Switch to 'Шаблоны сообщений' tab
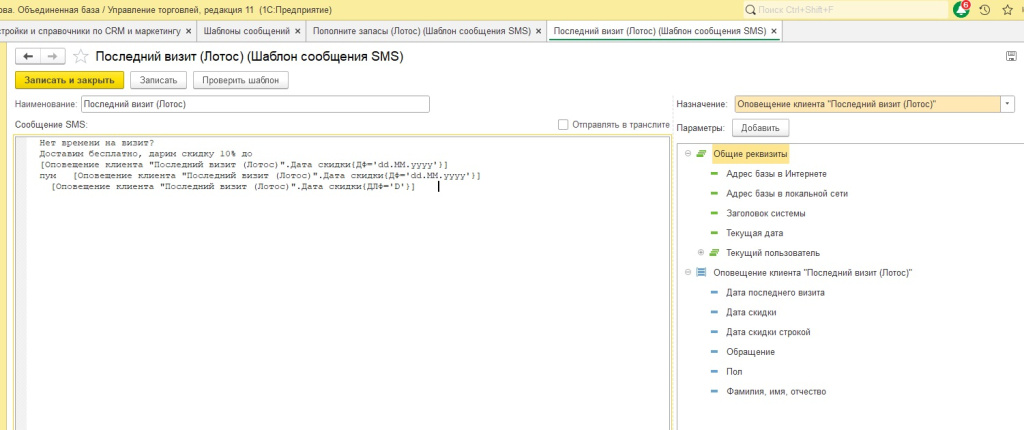 tap(246, 31)
